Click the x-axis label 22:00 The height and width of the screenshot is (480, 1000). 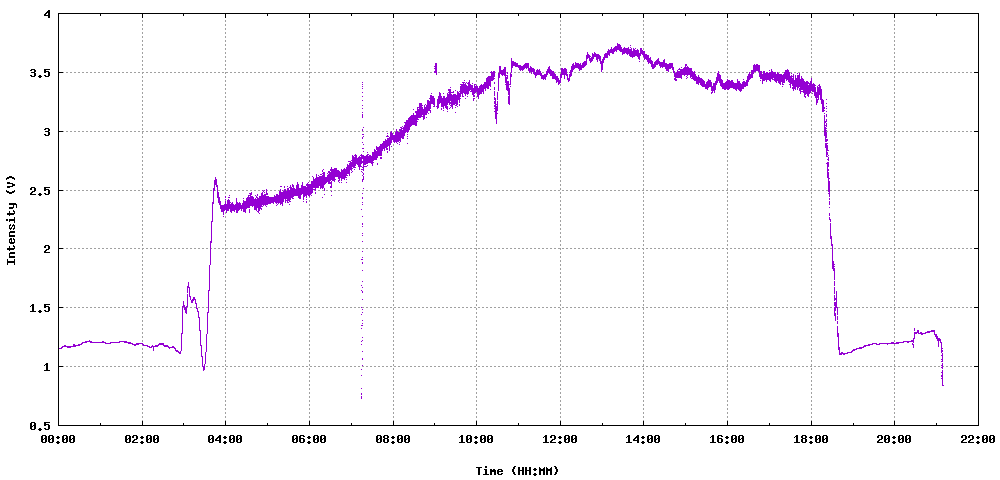click(x=978, y=439)
